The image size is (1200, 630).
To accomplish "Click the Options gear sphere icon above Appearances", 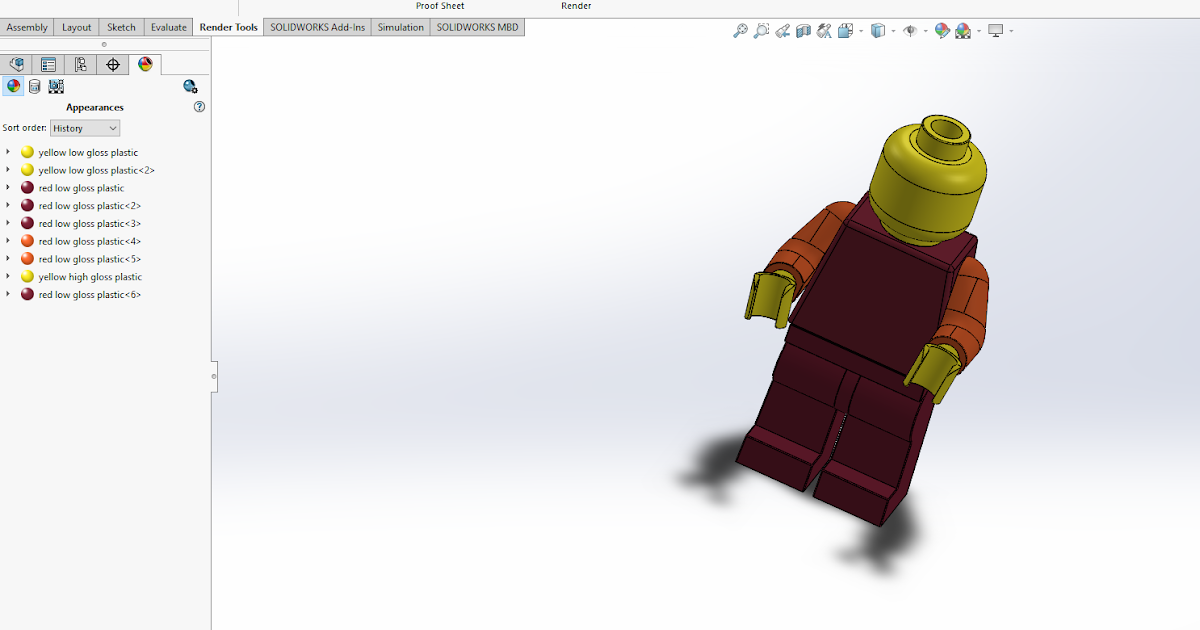I will tap(190, 87).
